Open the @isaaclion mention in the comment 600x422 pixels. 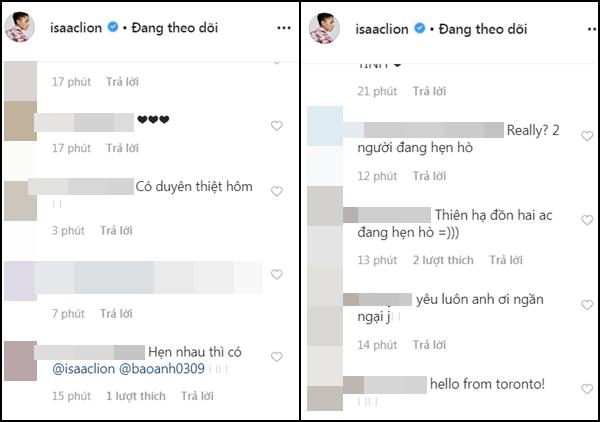84,370
